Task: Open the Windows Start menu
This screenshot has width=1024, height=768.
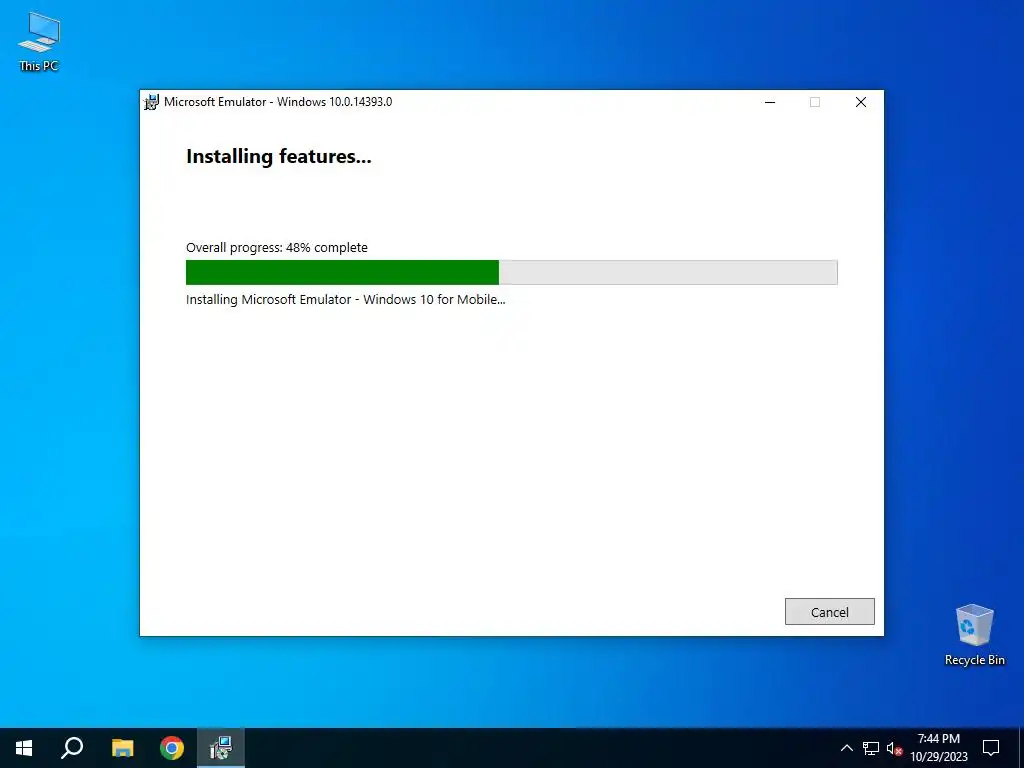Action: pyautogui.click(x=24, y=748)
